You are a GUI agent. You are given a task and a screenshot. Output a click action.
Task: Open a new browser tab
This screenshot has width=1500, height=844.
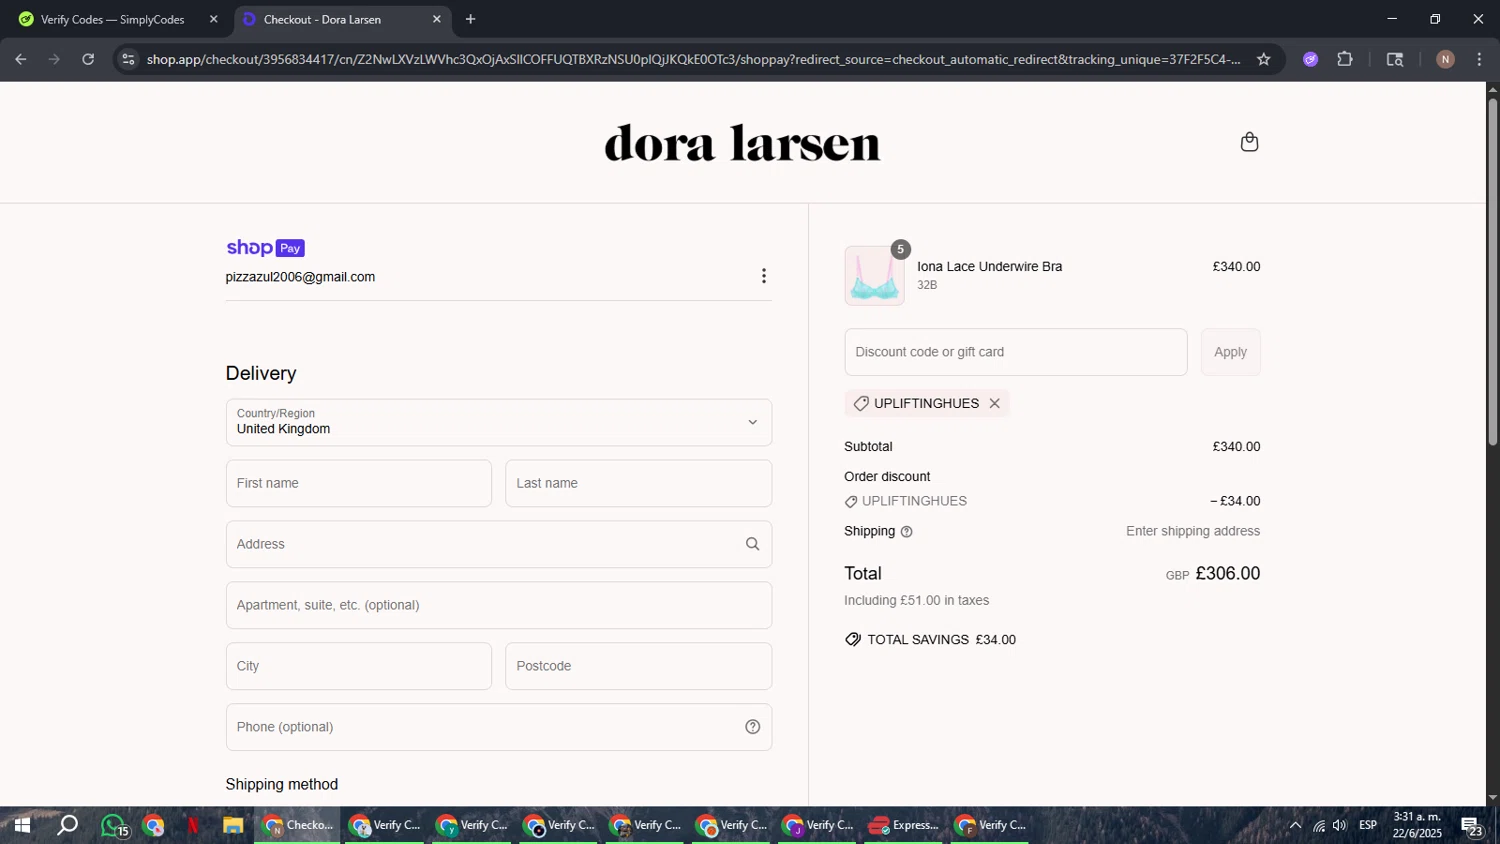(x=470, y=19)
